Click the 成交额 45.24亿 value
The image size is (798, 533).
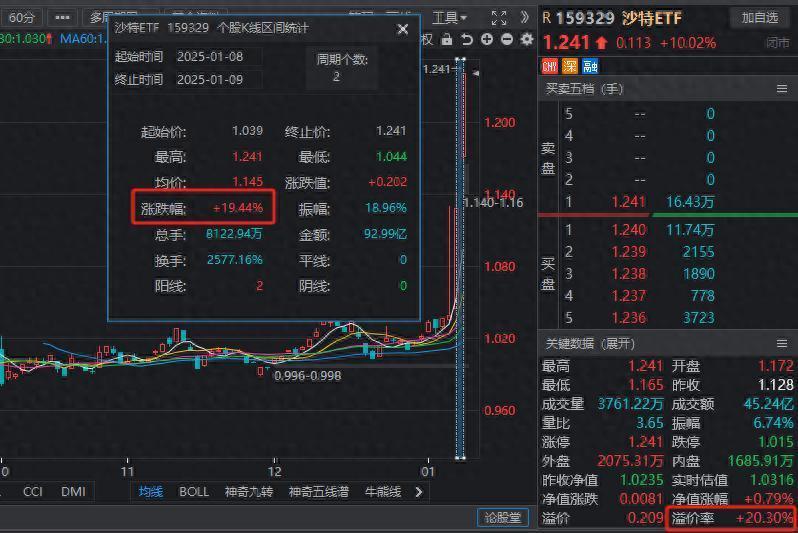point(768,404)
